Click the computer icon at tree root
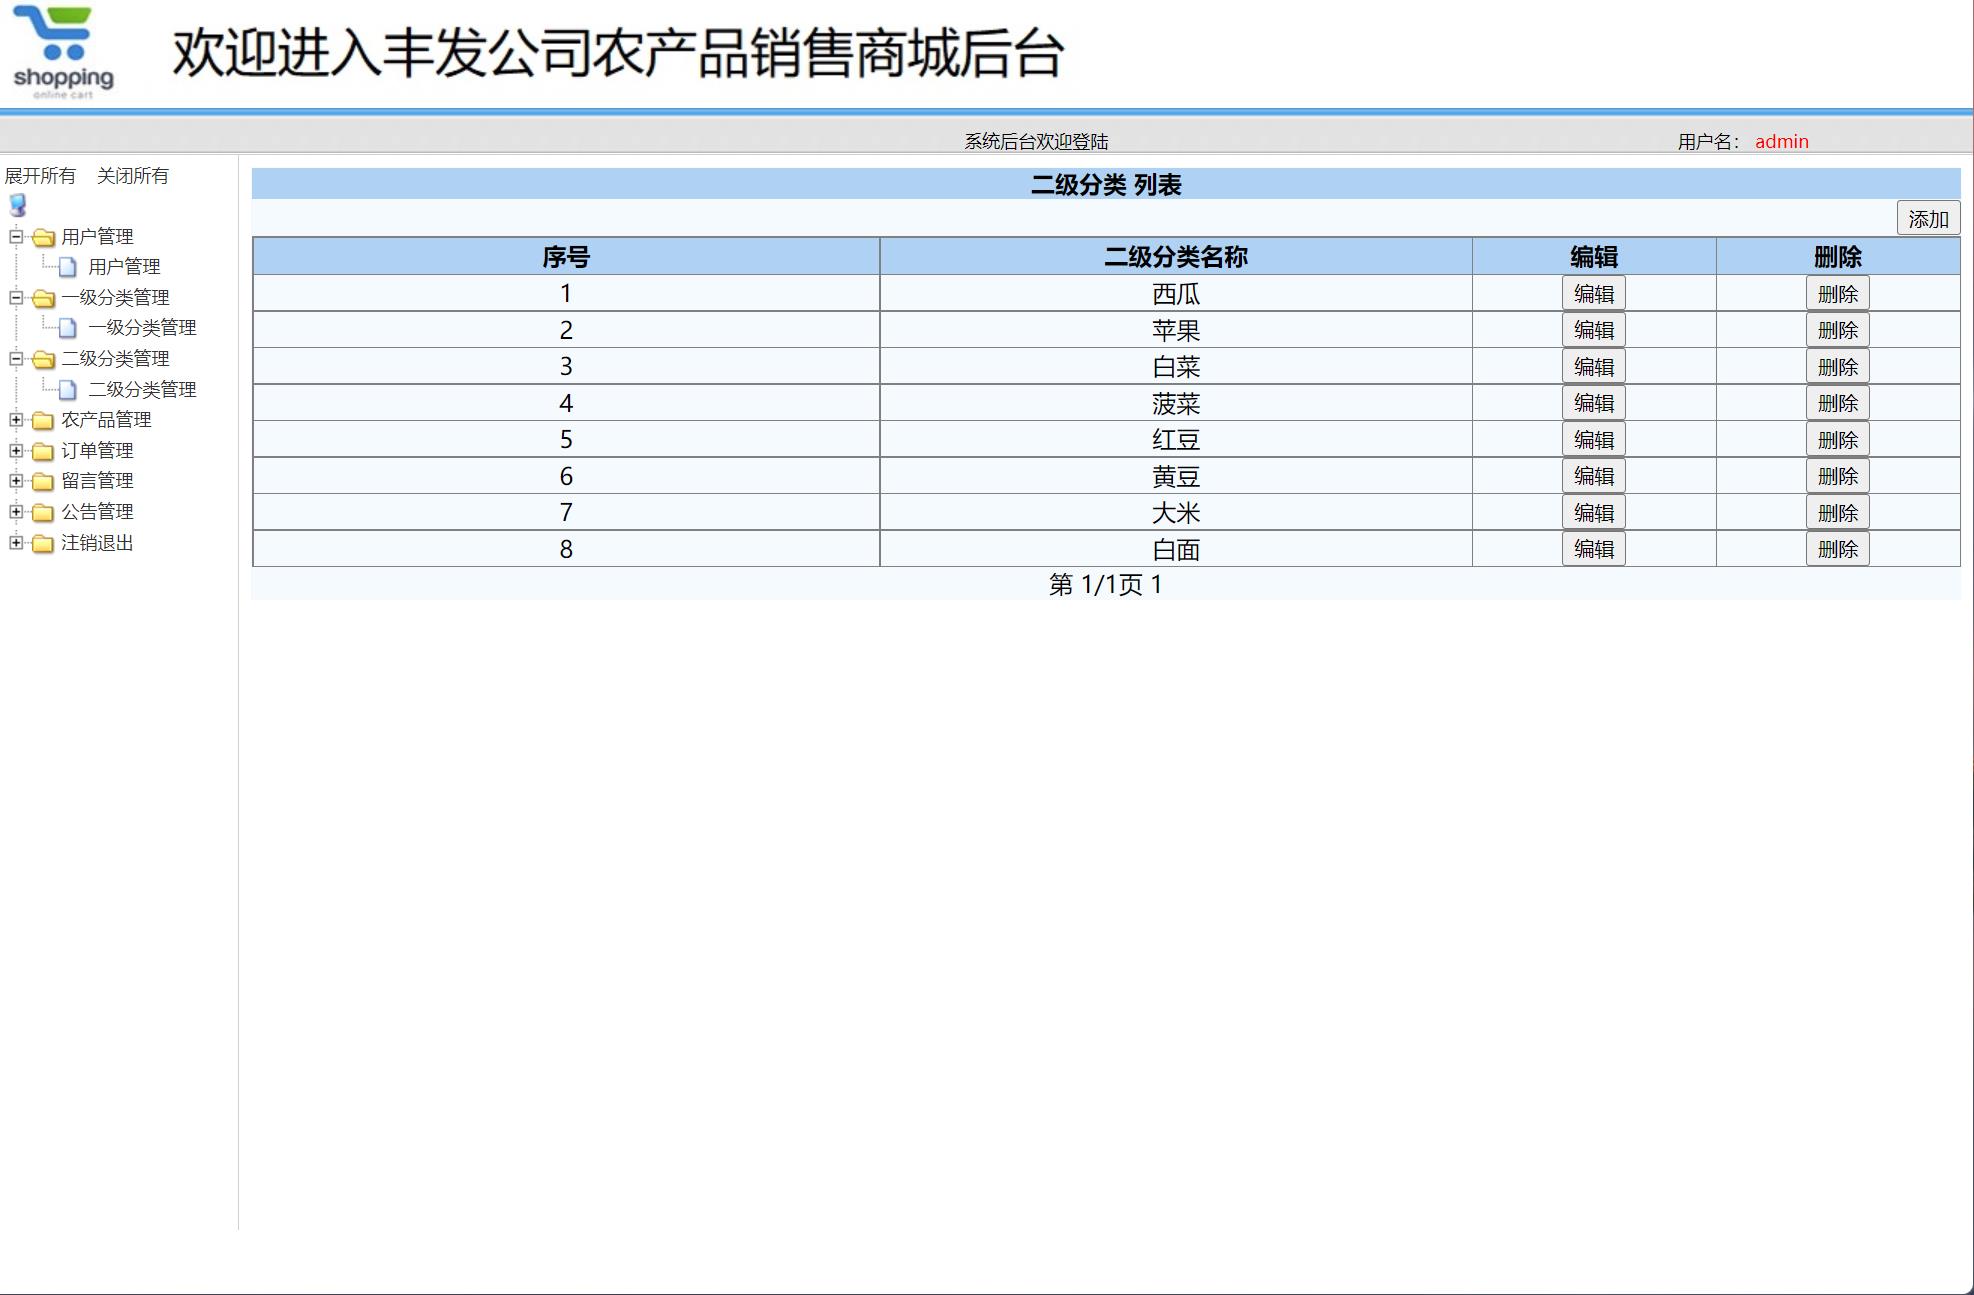The width and height of the screenshot is (1974, 1295). point(16,207)
